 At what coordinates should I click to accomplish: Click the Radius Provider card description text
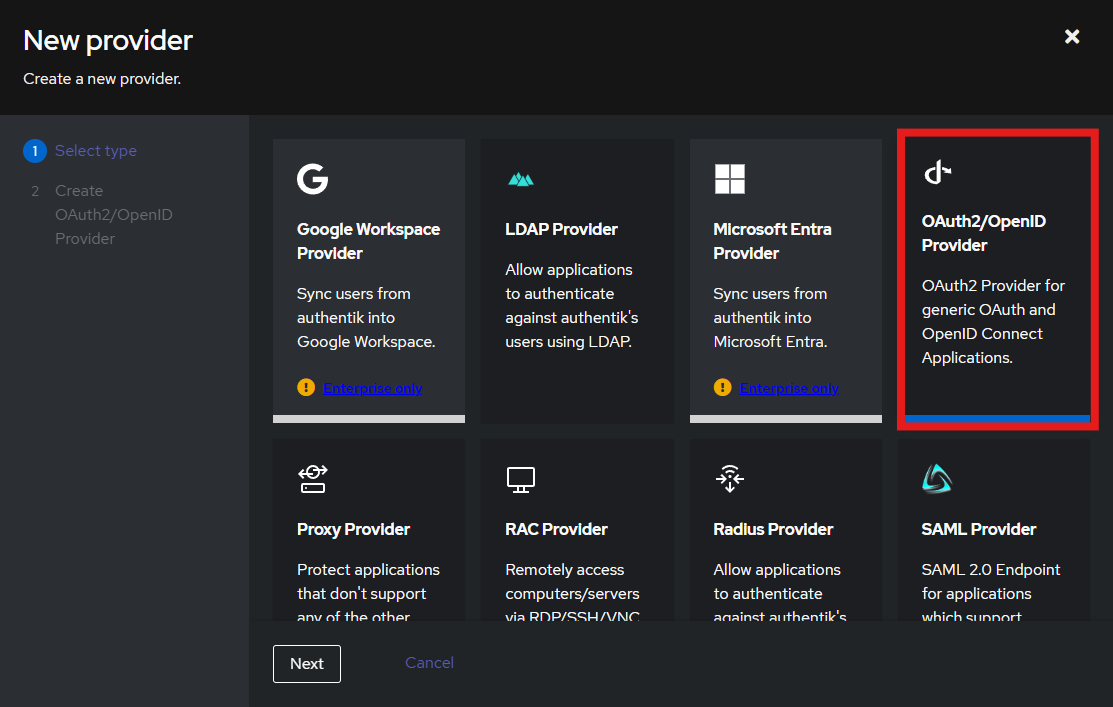pyautogui.click(x=780, y=591)
